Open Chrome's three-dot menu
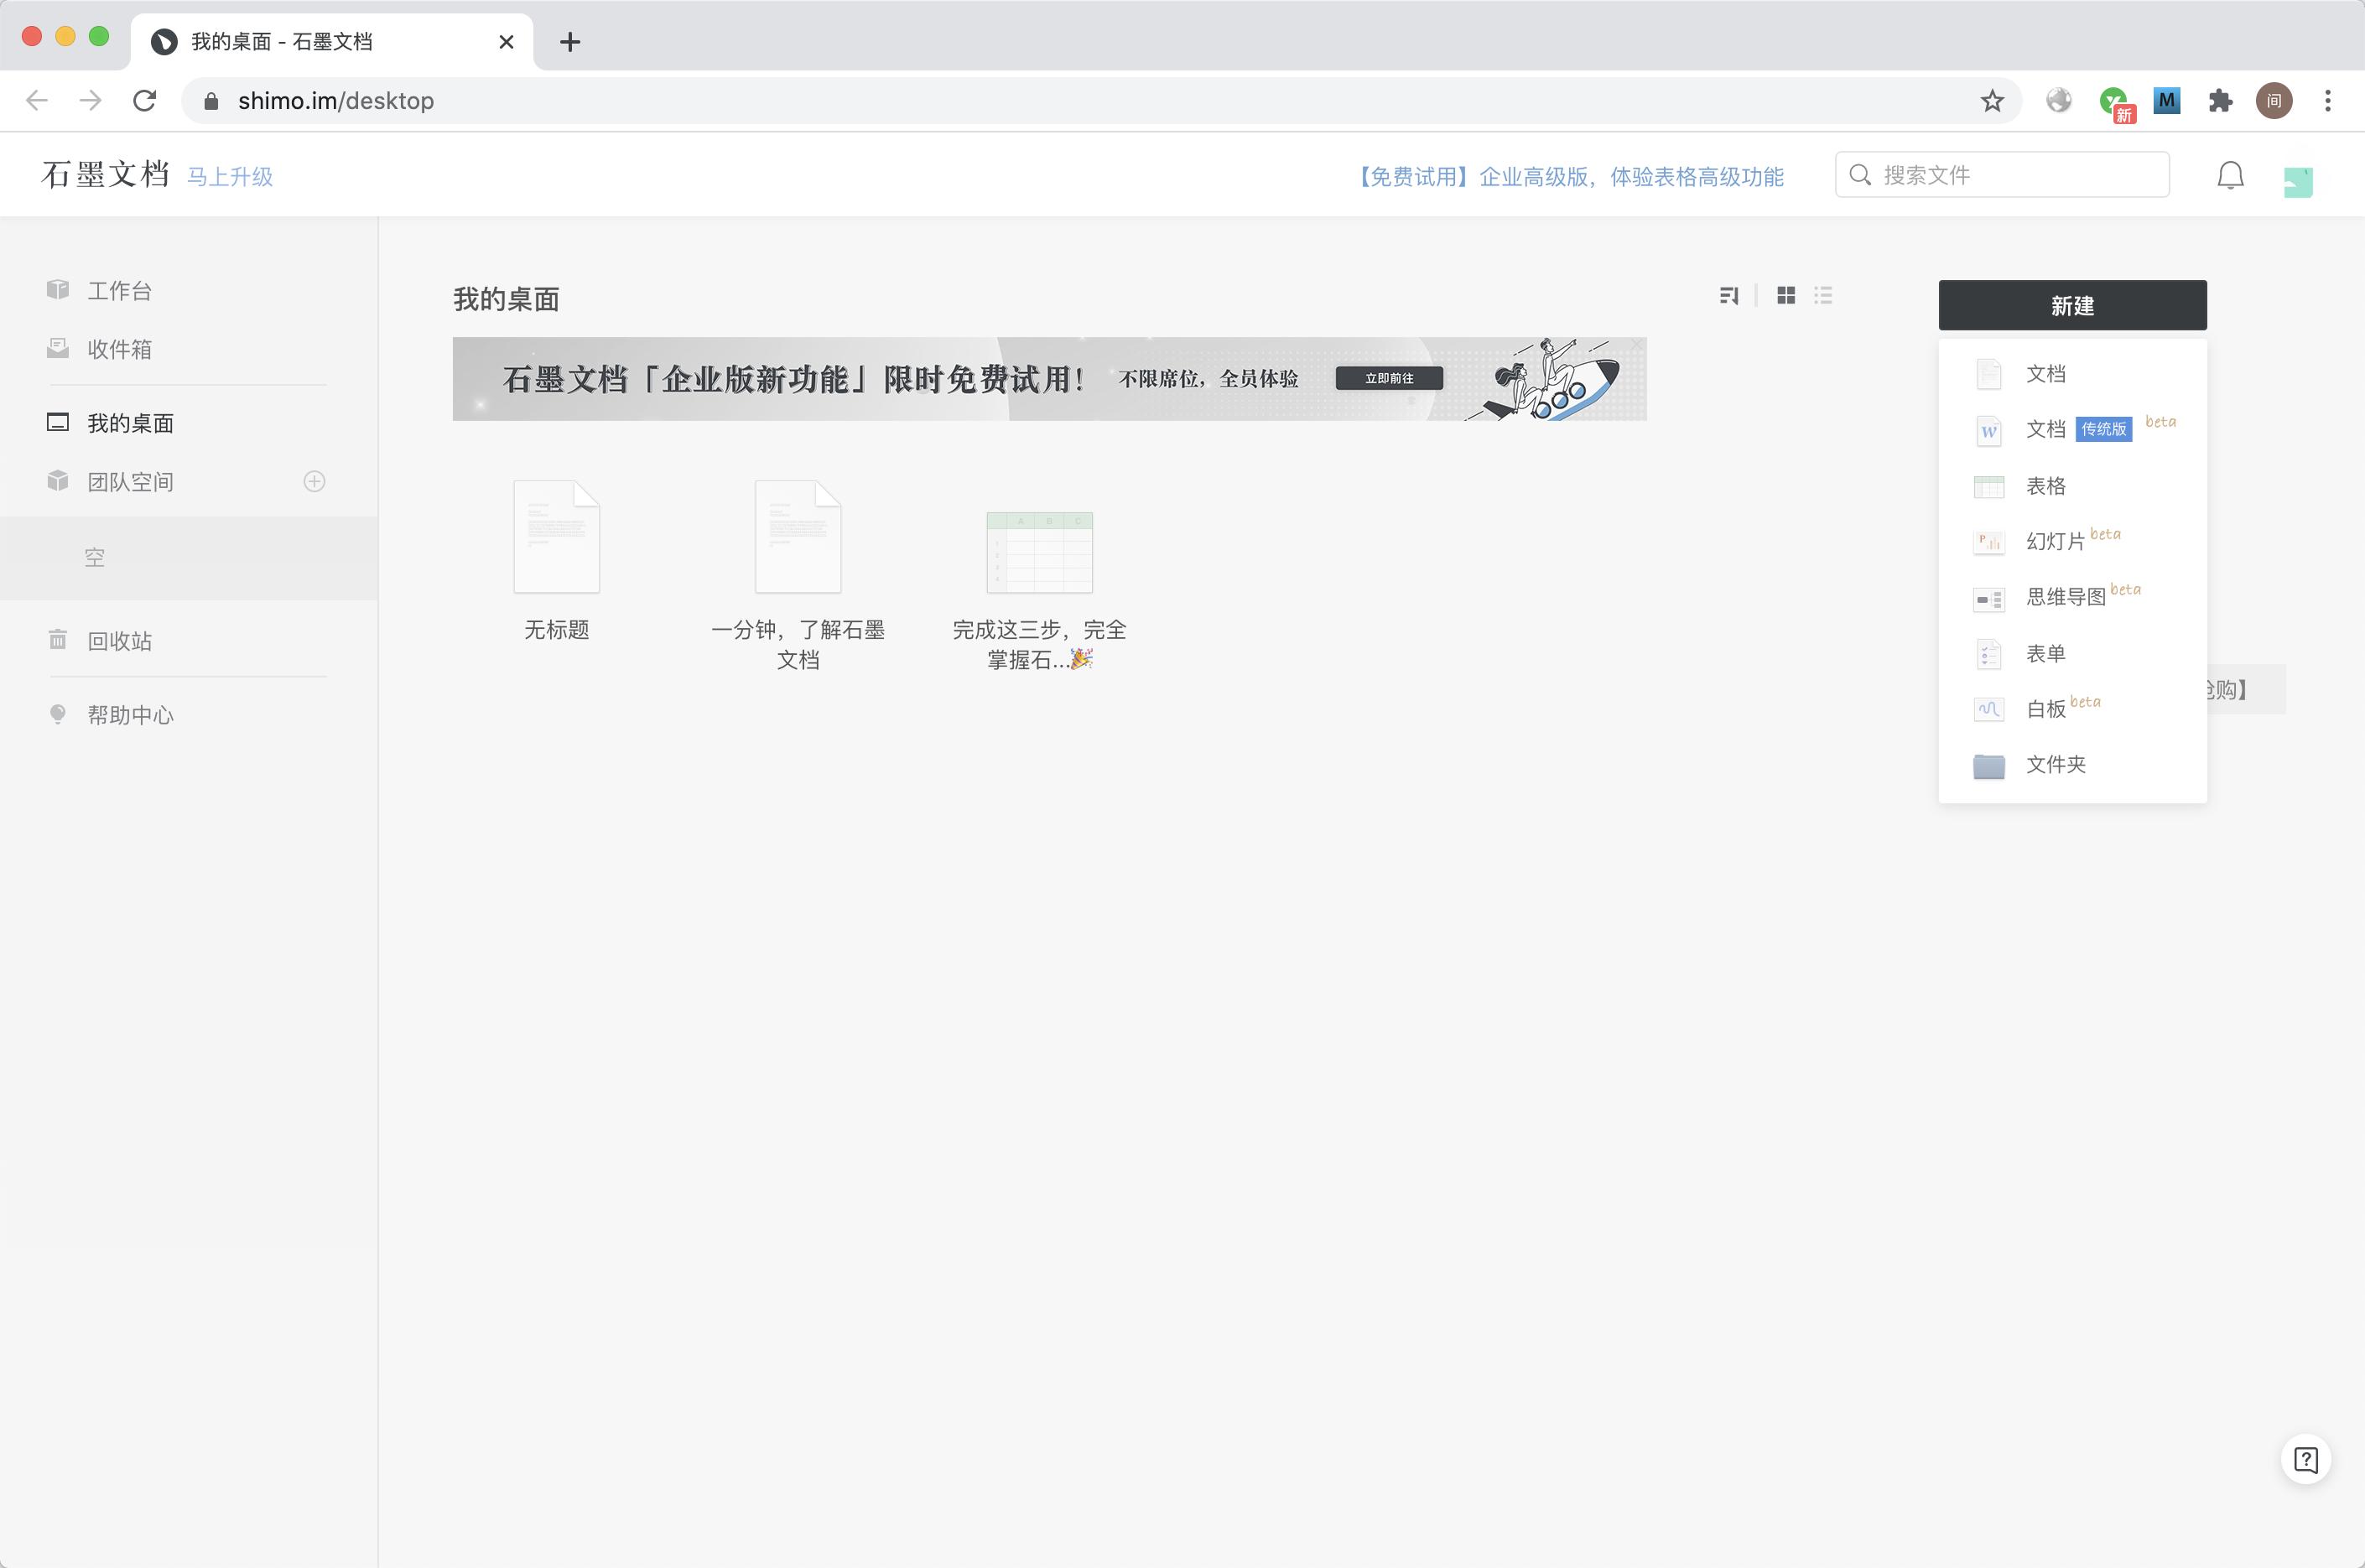The width and height of the screenshot is (2365, 1568). (x=2327, y=100)
